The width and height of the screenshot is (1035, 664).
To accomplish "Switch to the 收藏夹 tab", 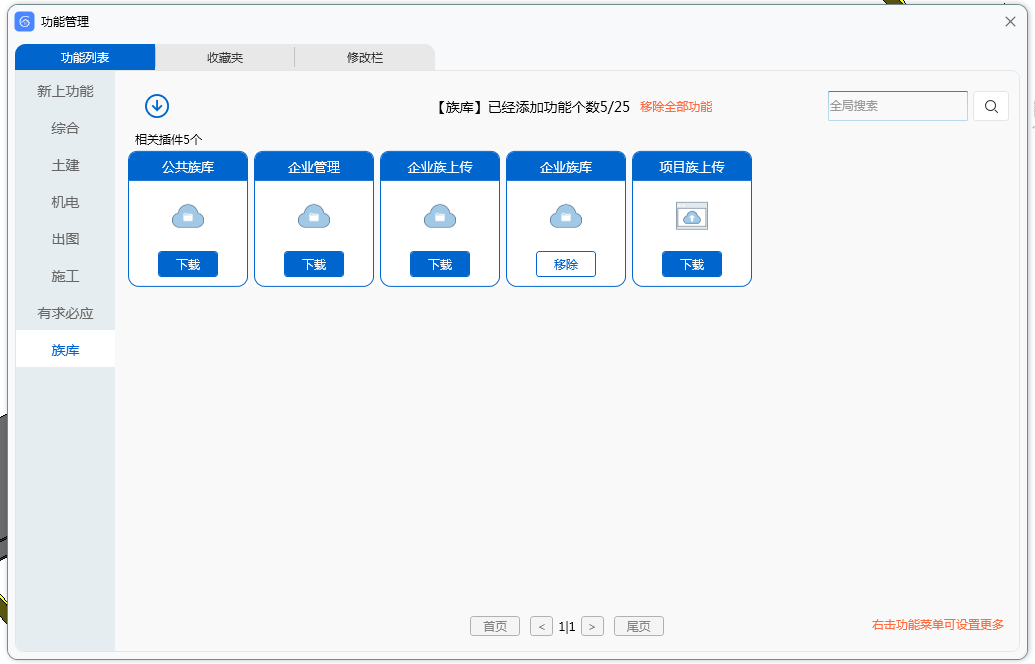I will pyautogui.click(x=225, y=58).
